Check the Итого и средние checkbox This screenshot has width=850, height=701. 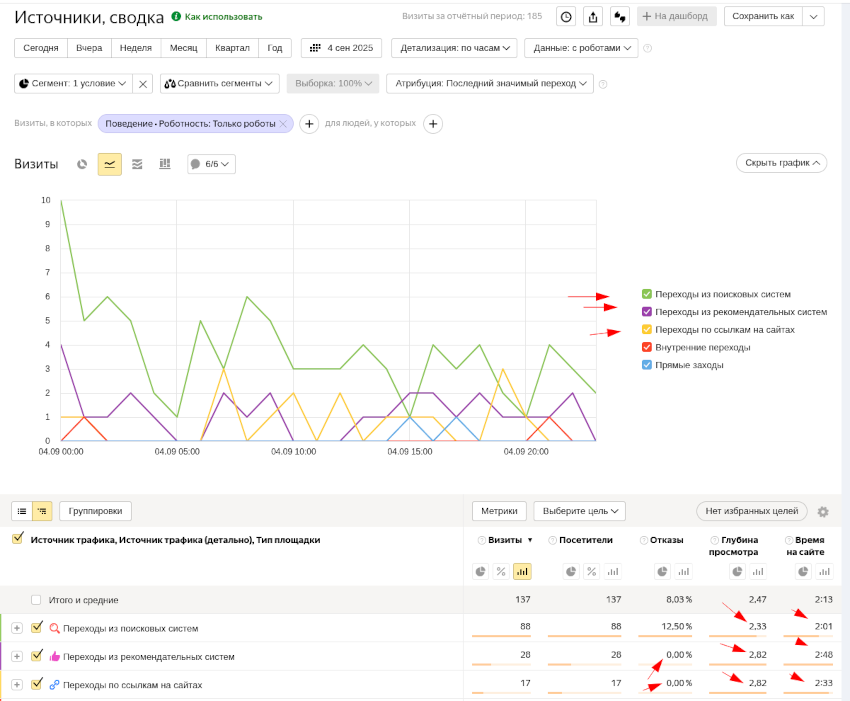pos(36,600)
